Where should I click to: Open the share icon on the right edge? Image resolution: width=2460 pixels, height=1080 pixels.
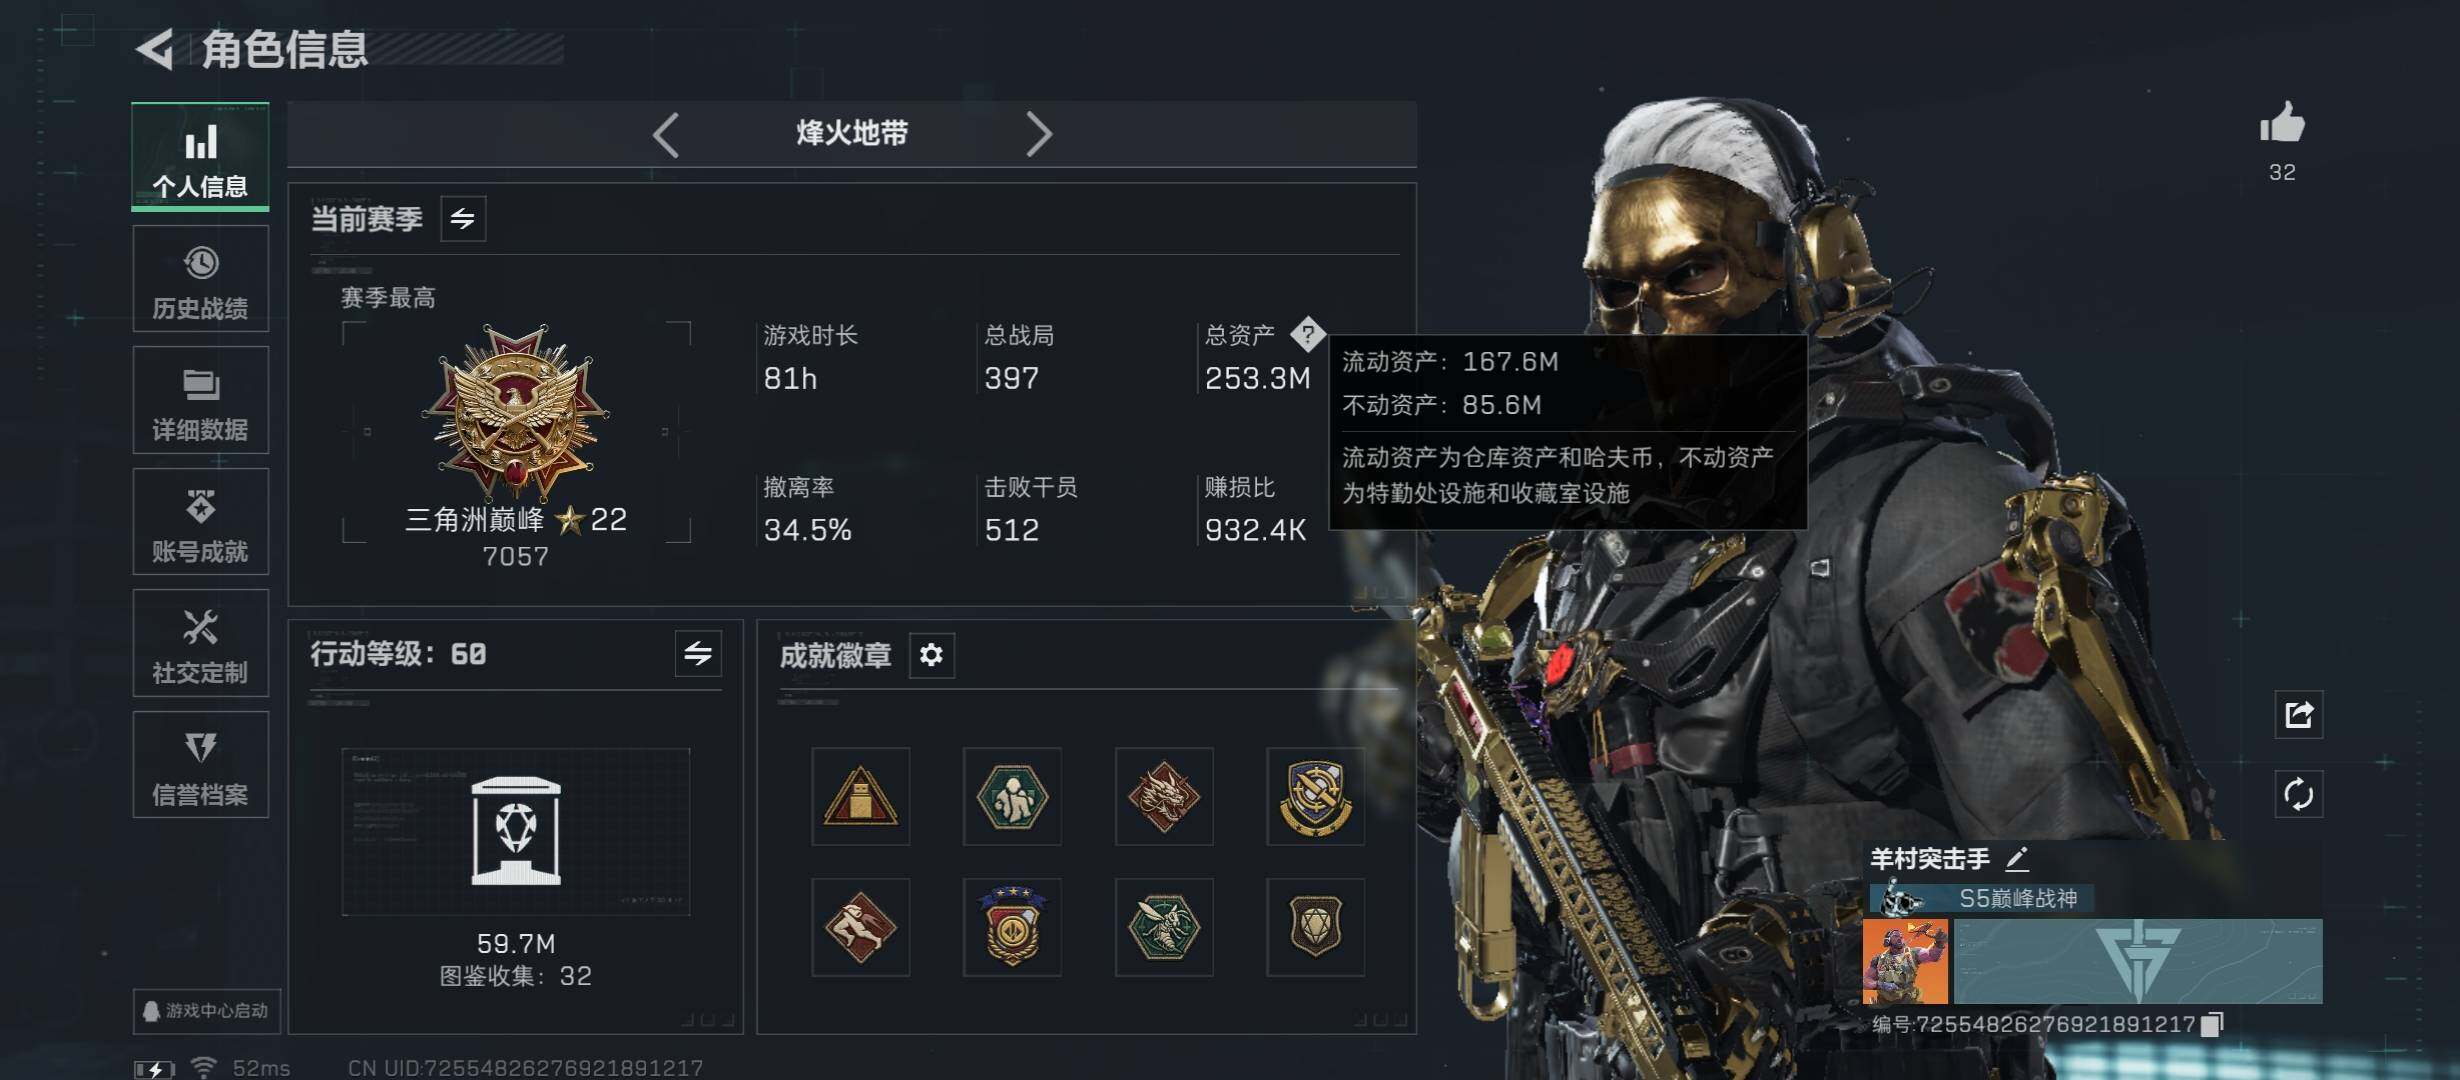[x=2298, y=714]
